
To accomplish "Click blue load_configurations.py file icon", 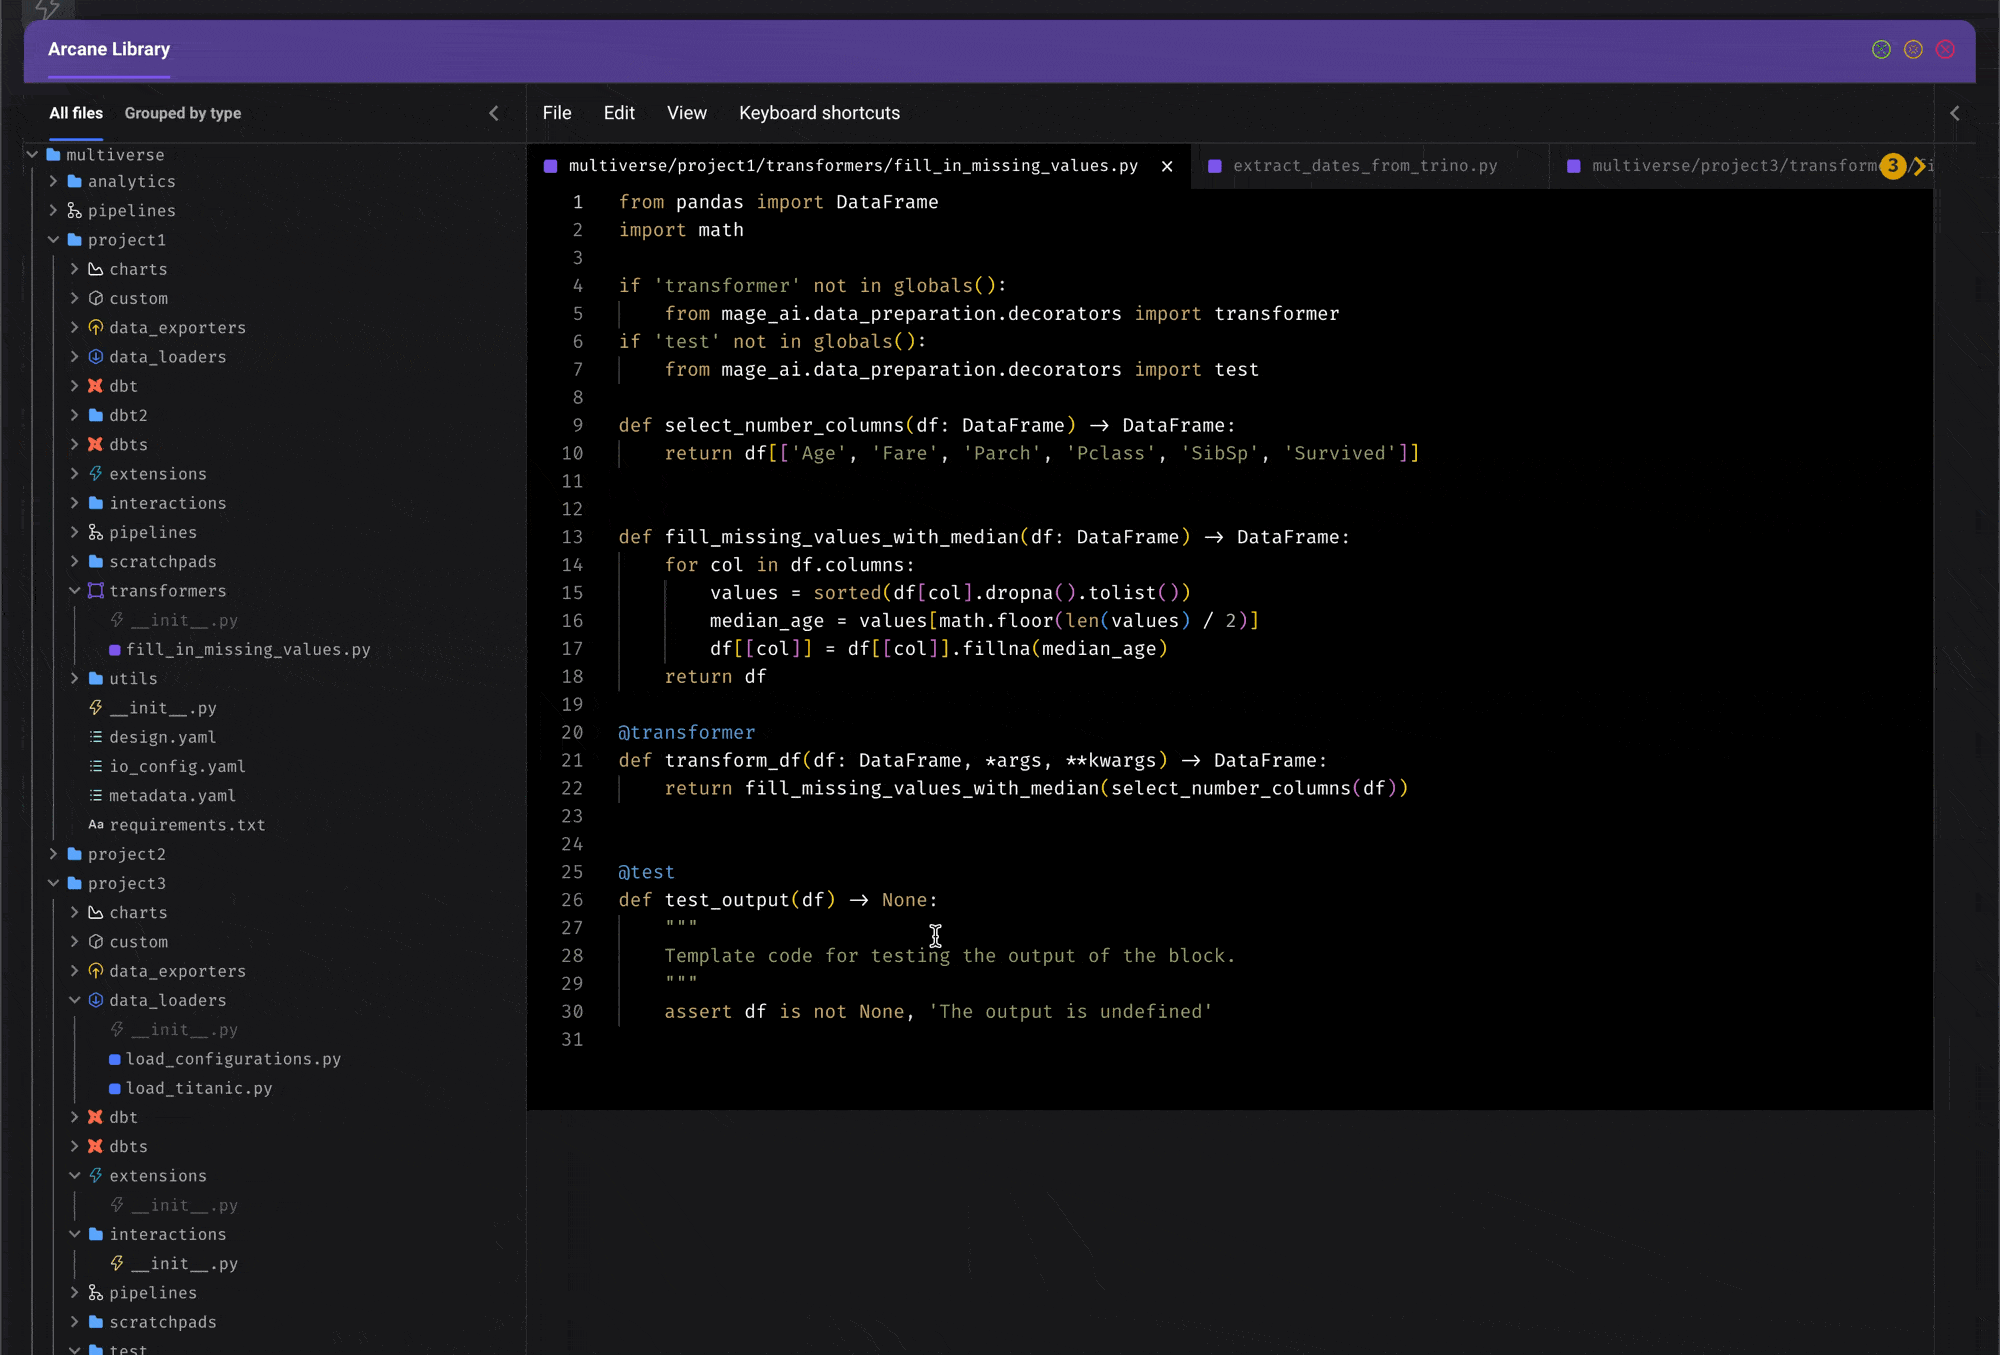I will (x=115, y=1059).
